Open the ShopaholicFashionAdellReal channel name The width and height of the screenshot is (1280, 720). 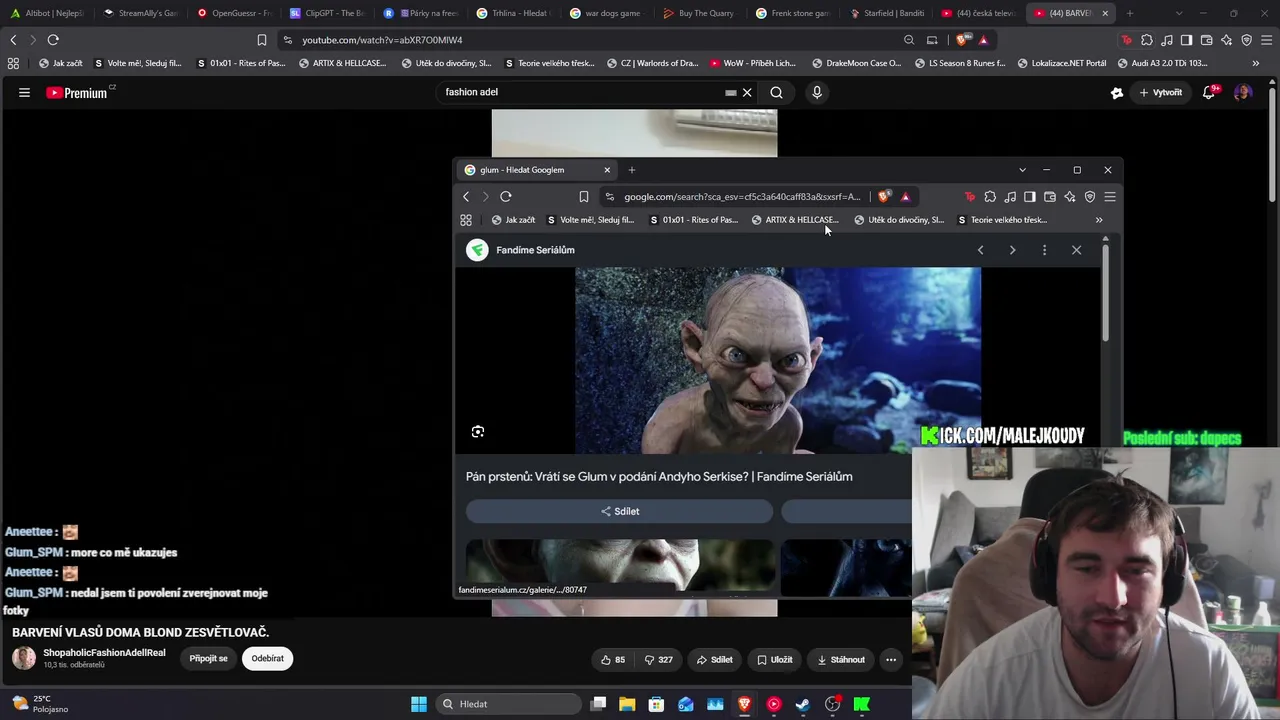[104, 653]
